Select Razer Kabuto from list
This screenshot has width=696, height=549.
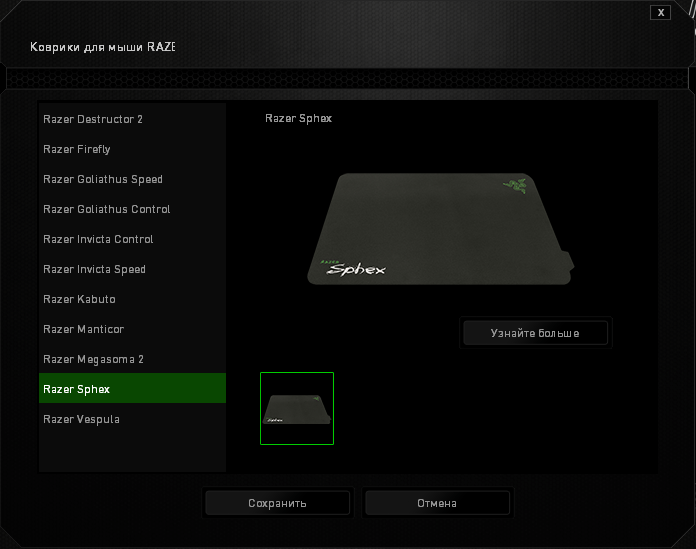(x=132, y=299)
